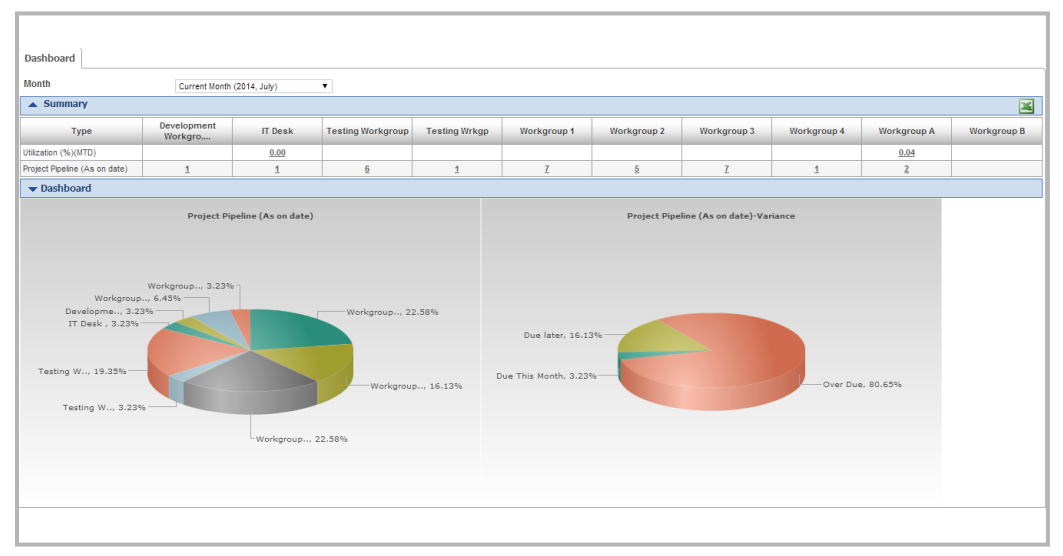Open the Month dropdown

coord(253,86)
